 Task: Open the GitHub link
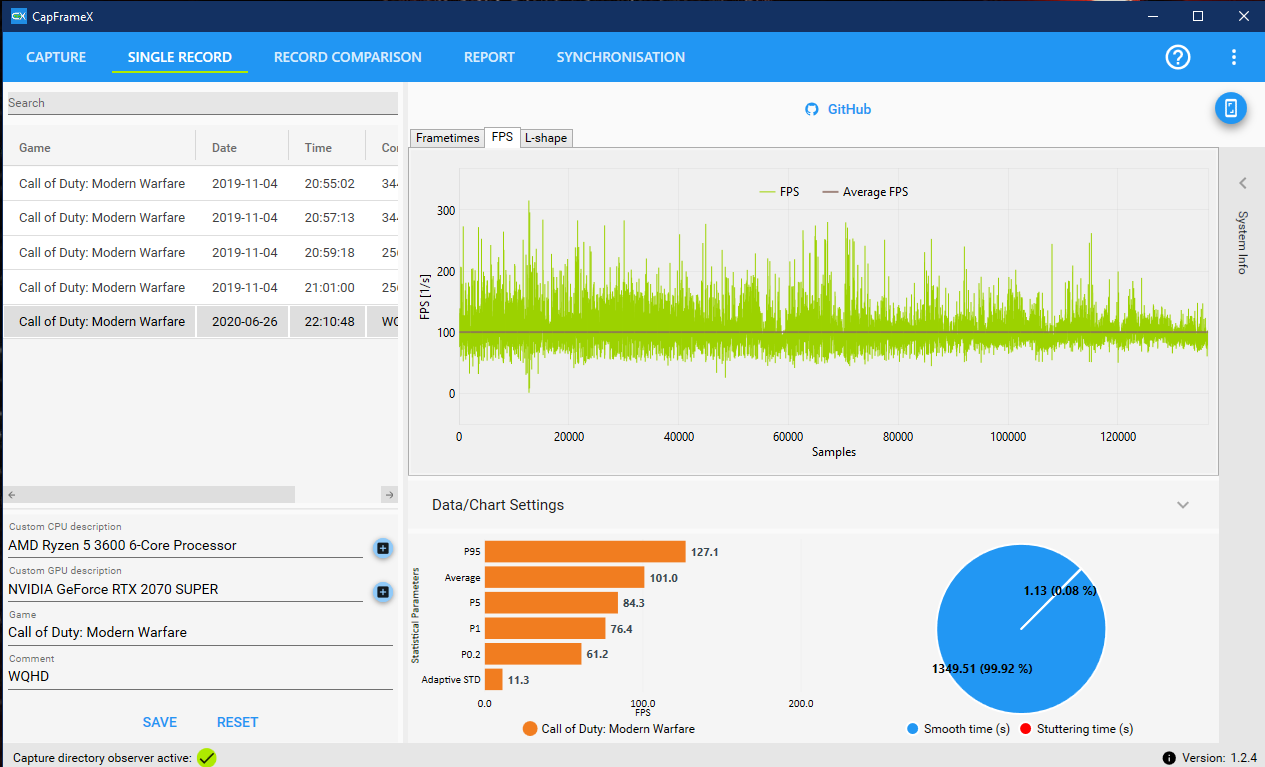[849, 109]
